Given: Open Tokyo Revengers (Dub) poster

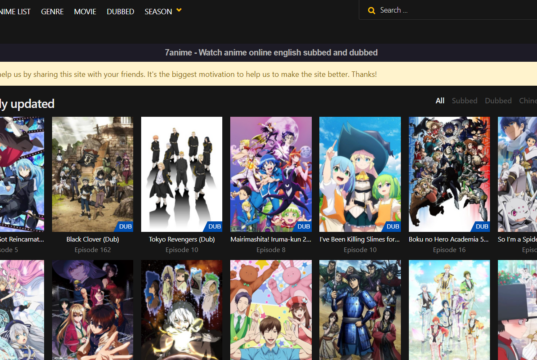Looking at the screenshot, I should (x=182, y=174).
